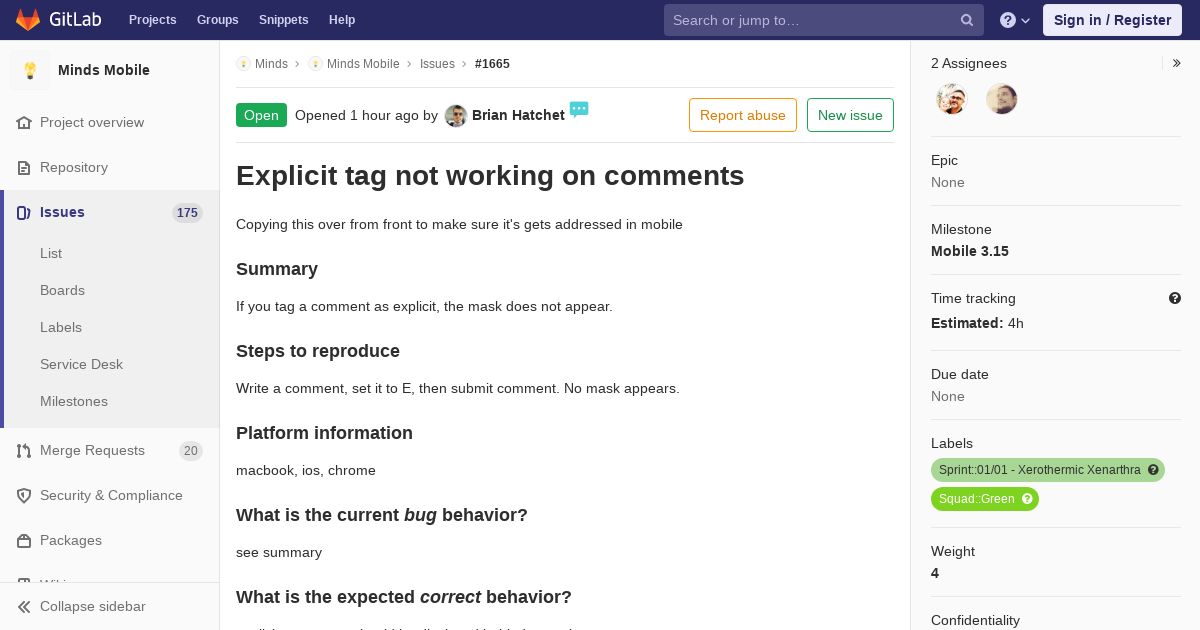Viewport: 1200px width, 630px height.
Task: Select Issues in the sidebar
Action: [110, 213]
